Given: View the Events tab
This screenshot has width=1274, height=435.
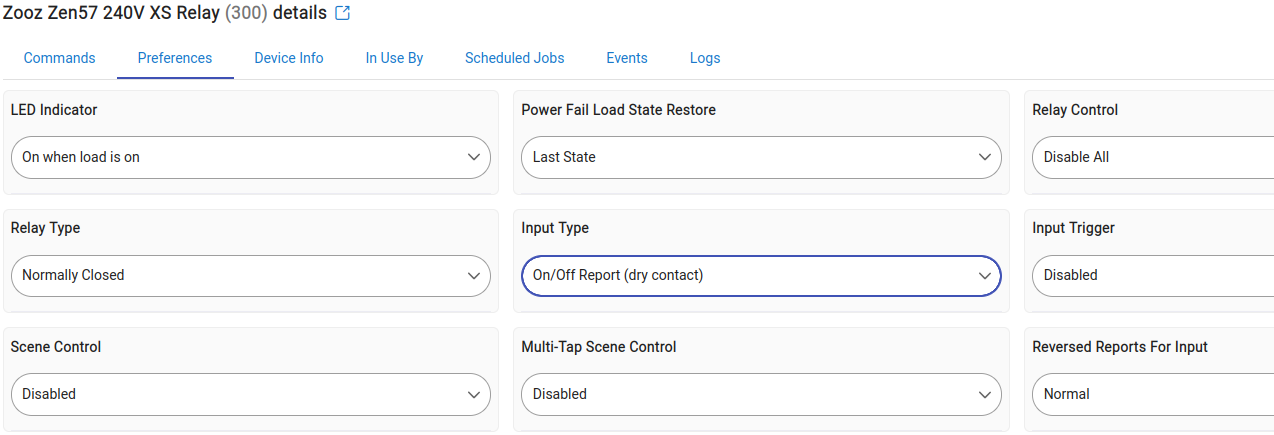Looking at the screenshot, I should click(627, 58).
